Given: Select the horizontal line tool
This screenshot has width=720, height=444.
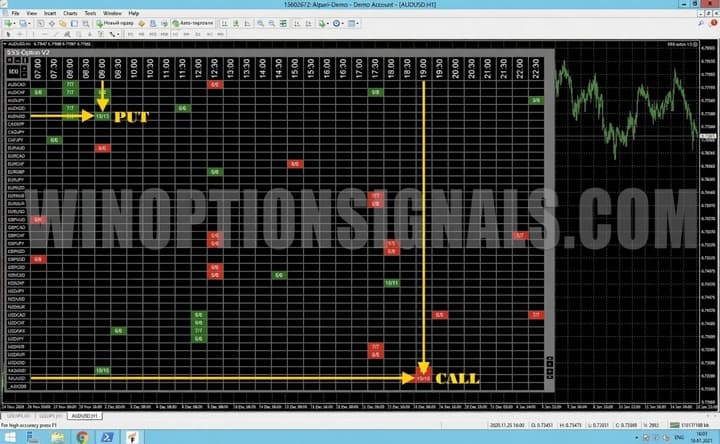Looking at the screenshot, I should (45, 34).
